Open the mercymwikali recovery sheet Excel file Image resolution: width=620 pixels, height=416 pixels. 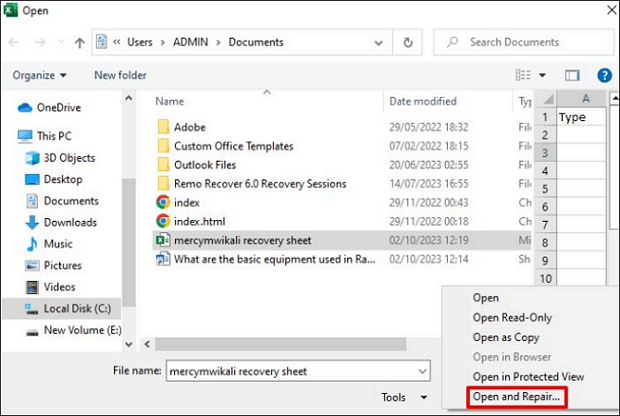click(x=242, y=240)
